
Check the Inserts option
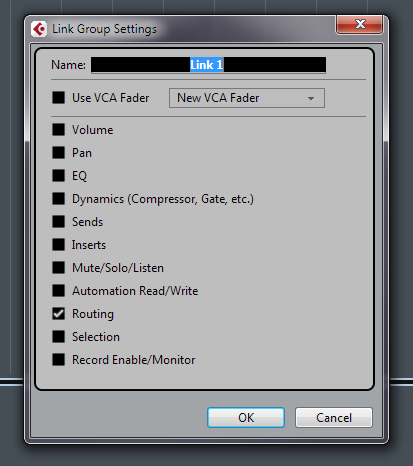pyautogui.click(x=58, y=245)
